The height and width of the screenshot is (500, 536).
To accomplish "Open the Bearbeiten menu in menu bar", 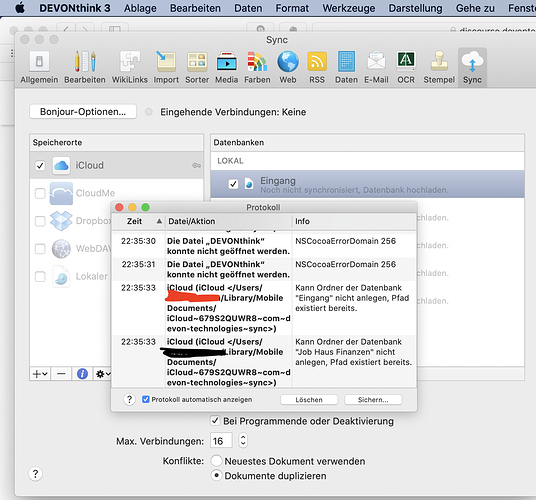I will point(195,8).
